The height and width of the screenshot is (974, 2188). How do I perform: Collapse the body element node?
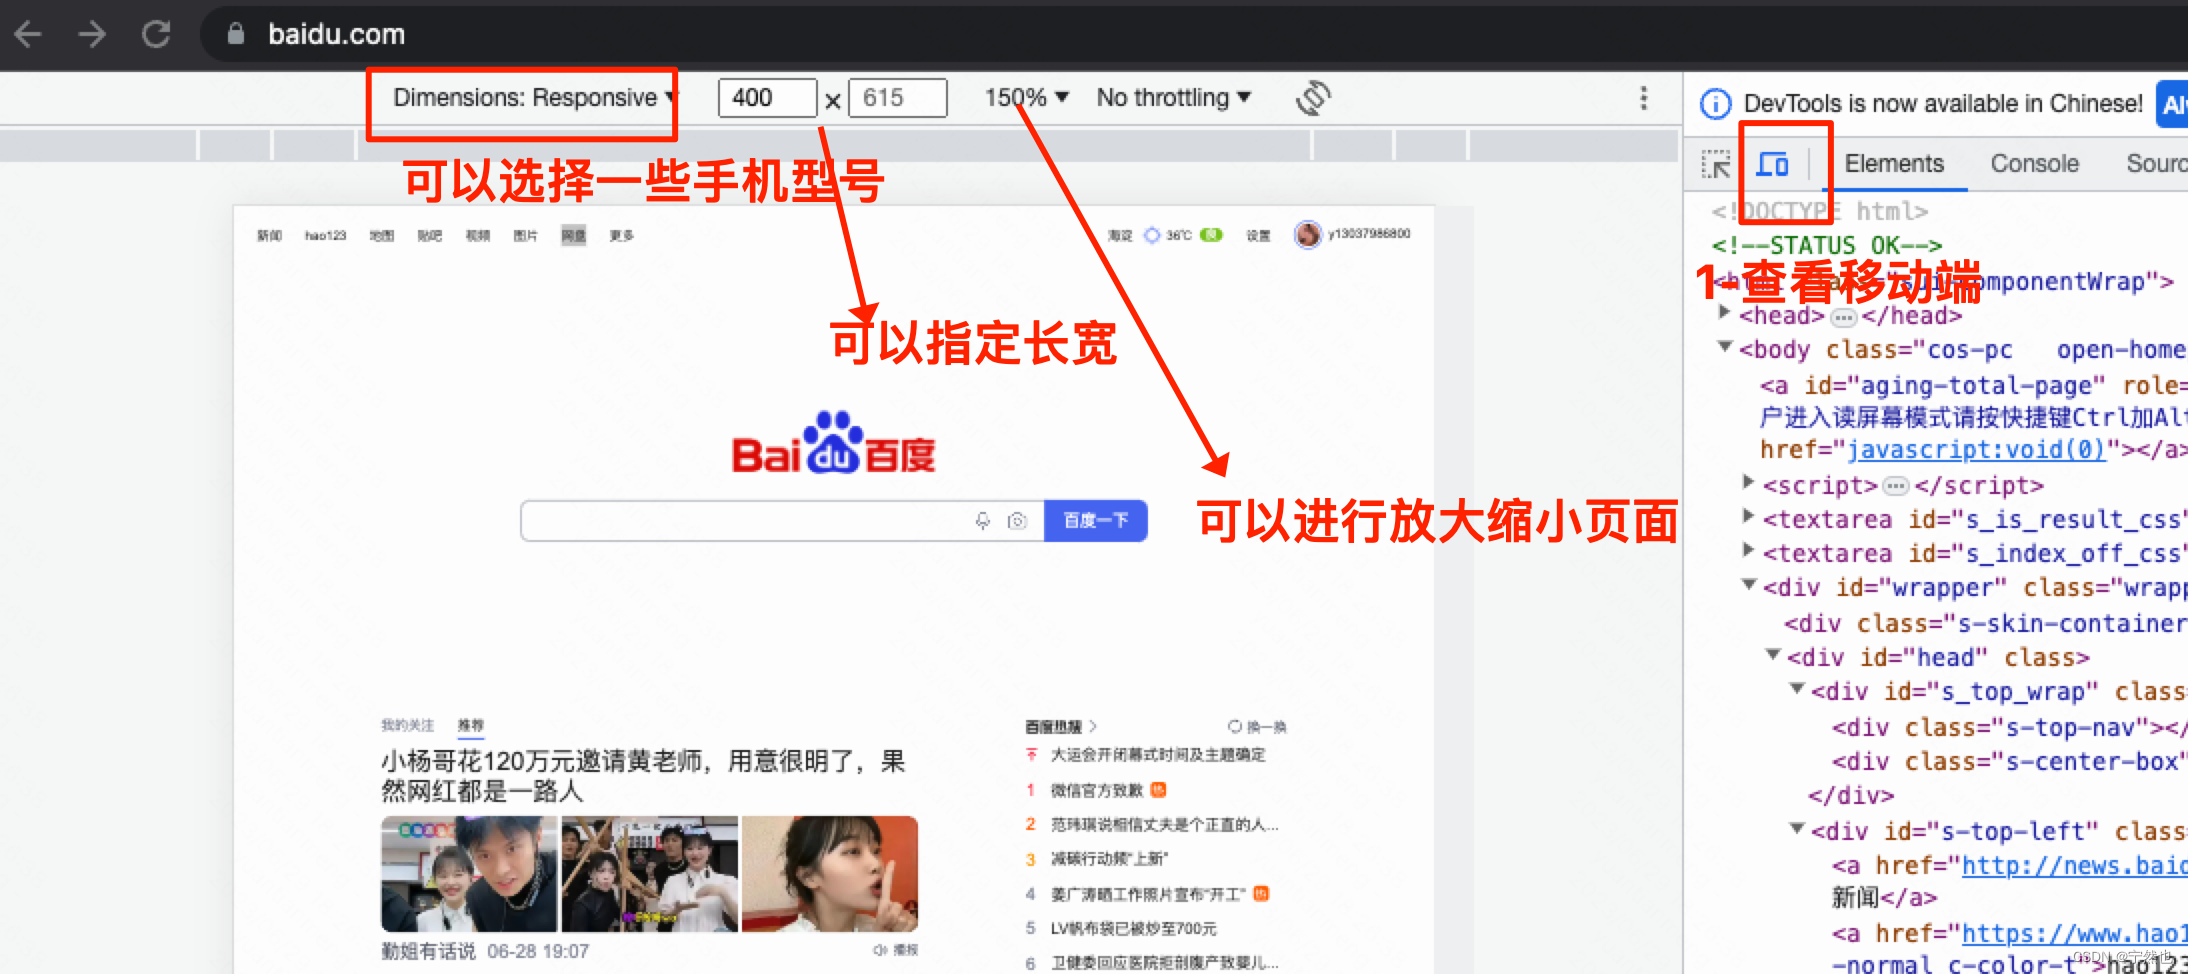[1724, 347]
